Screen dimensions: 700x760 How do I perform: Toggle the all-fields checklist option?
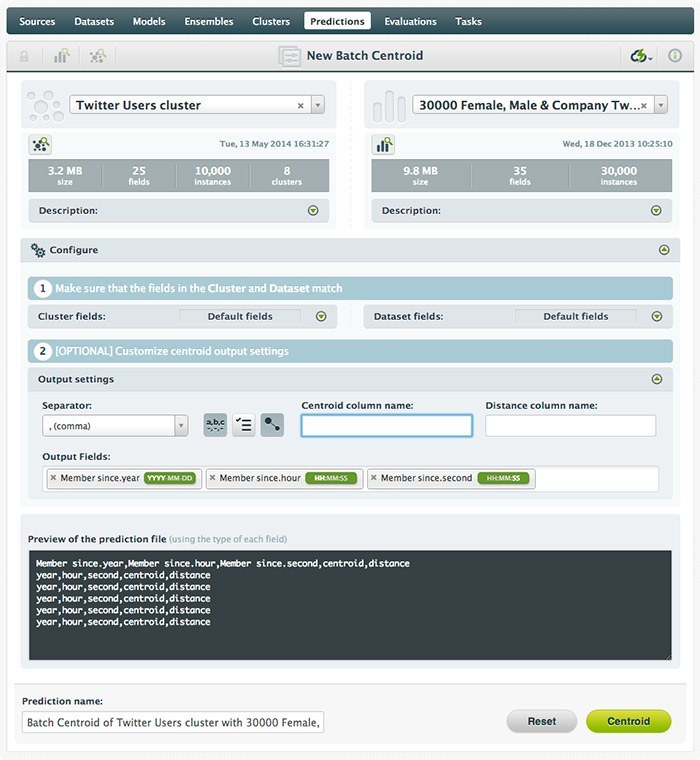[x=243, y=424]
